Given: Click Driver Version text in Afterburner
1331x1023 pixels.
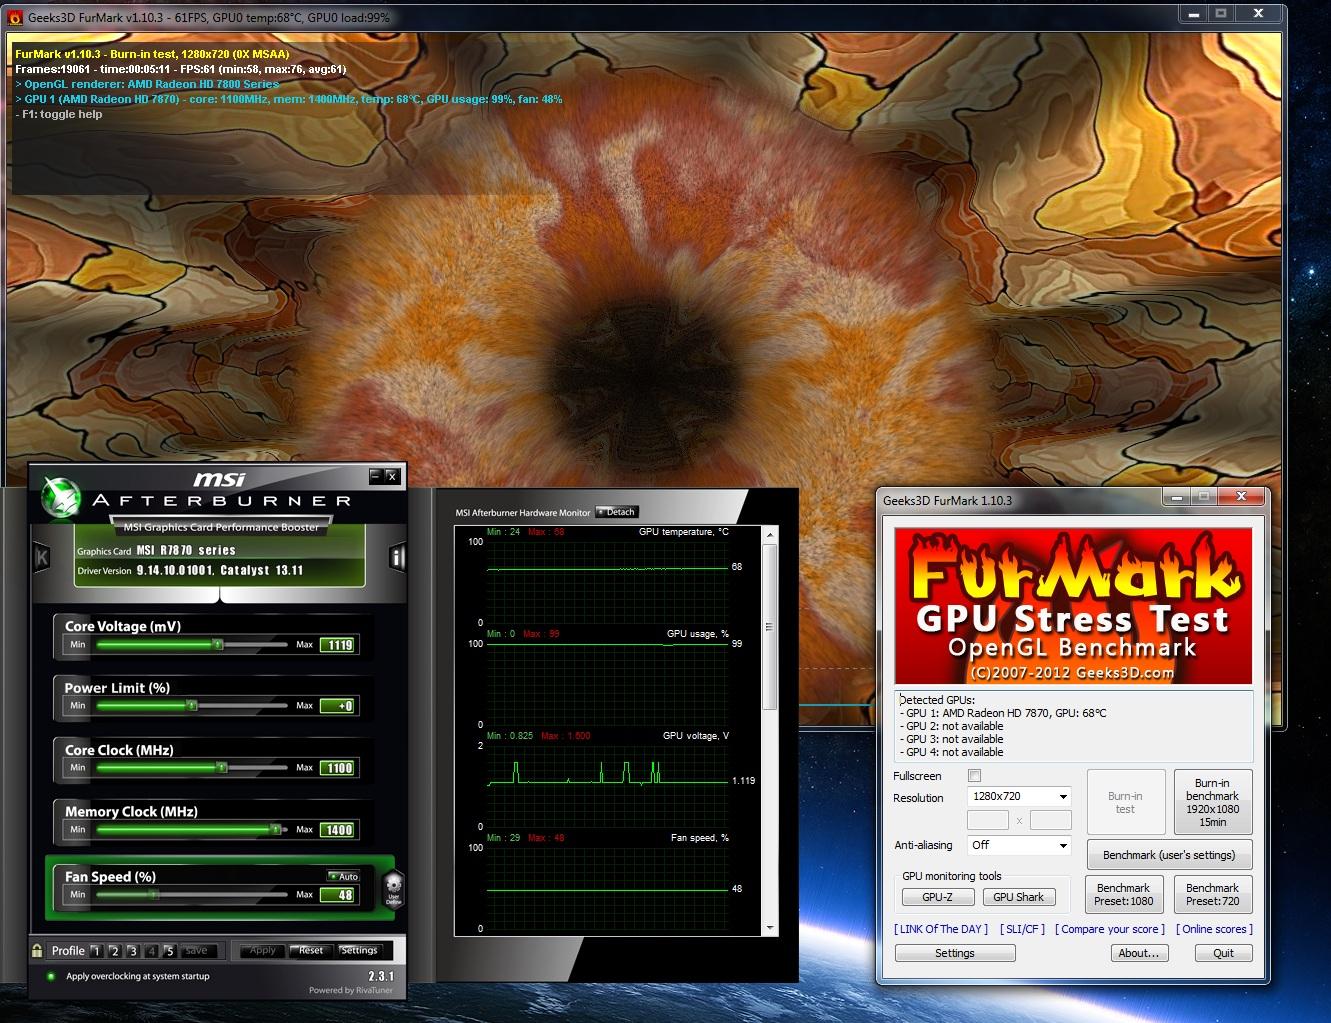Looking at the screenshot, I should [x=190, y=570].
